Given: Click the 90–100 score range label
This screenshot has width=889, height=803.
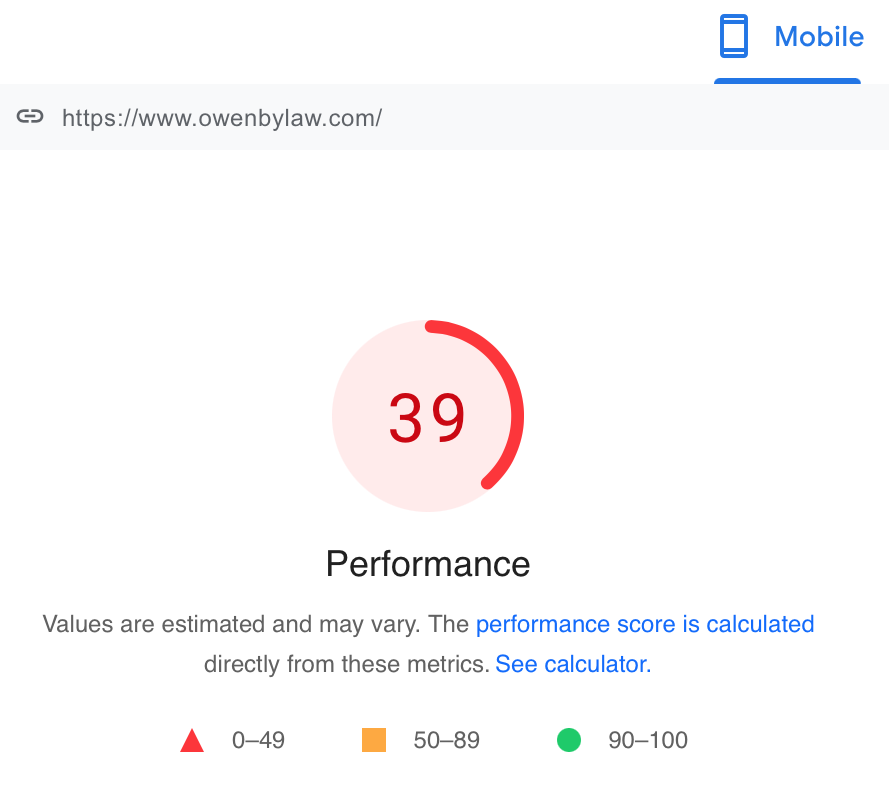Looking at the screenshot, I should click(648, 741).
